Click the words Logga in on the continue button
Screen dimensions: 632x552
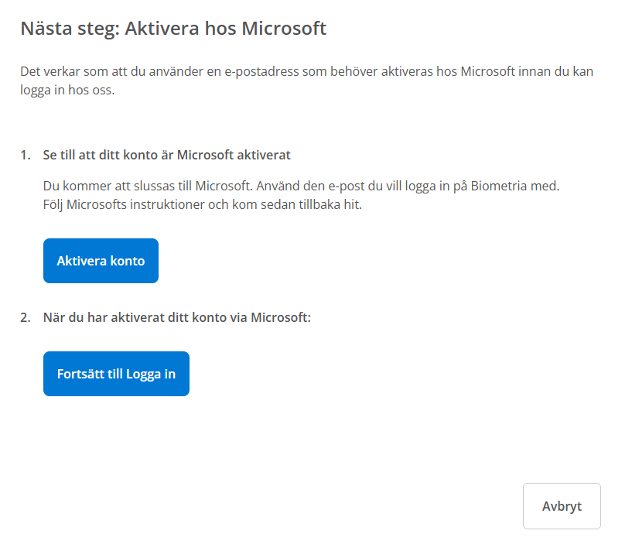pyautogui.click(x=151, y=374)
